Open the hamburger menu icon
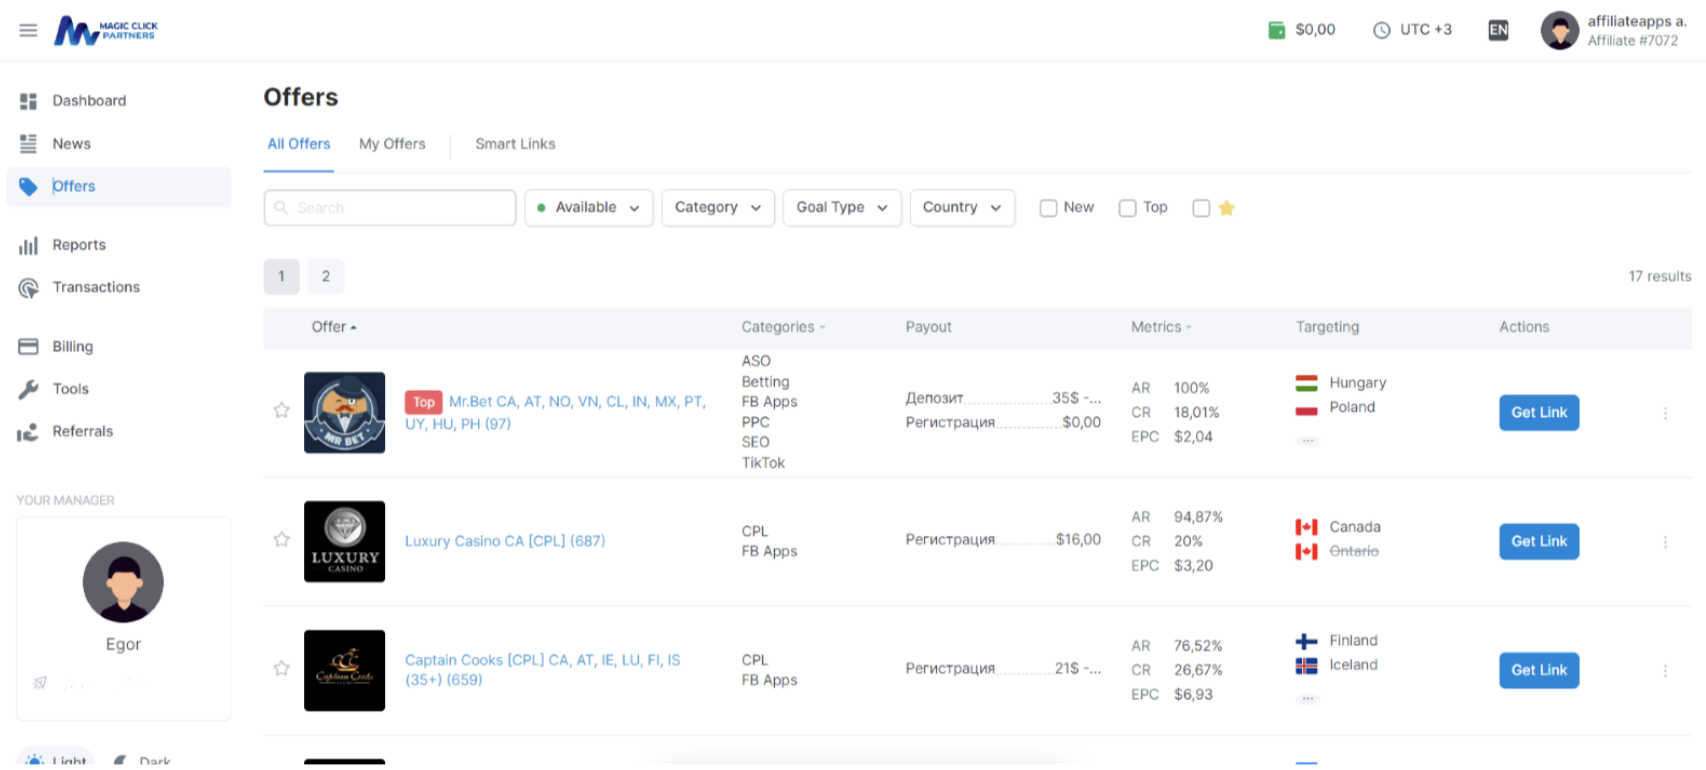 (x=28, y=30)
